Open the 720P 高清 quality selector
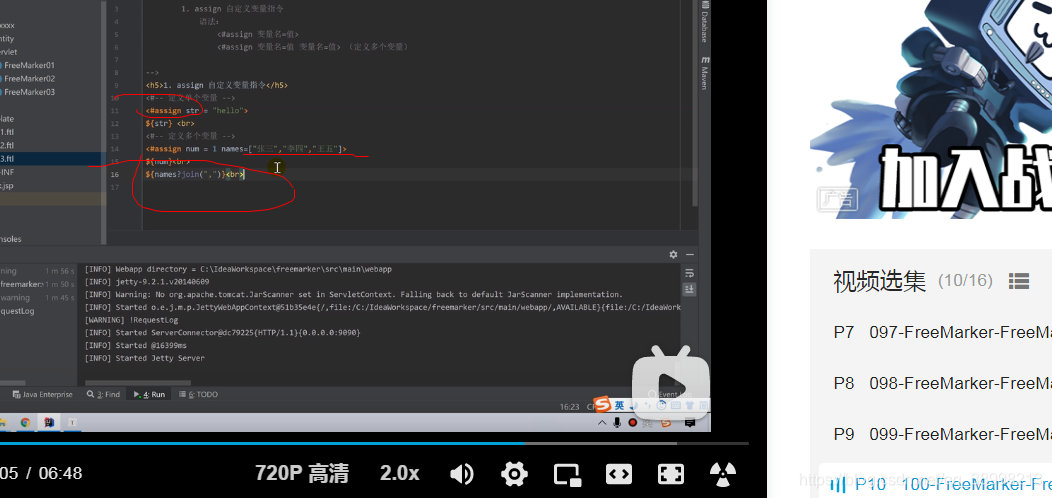The height and width of the screenshot is (498, 1052). pos(302,473)
